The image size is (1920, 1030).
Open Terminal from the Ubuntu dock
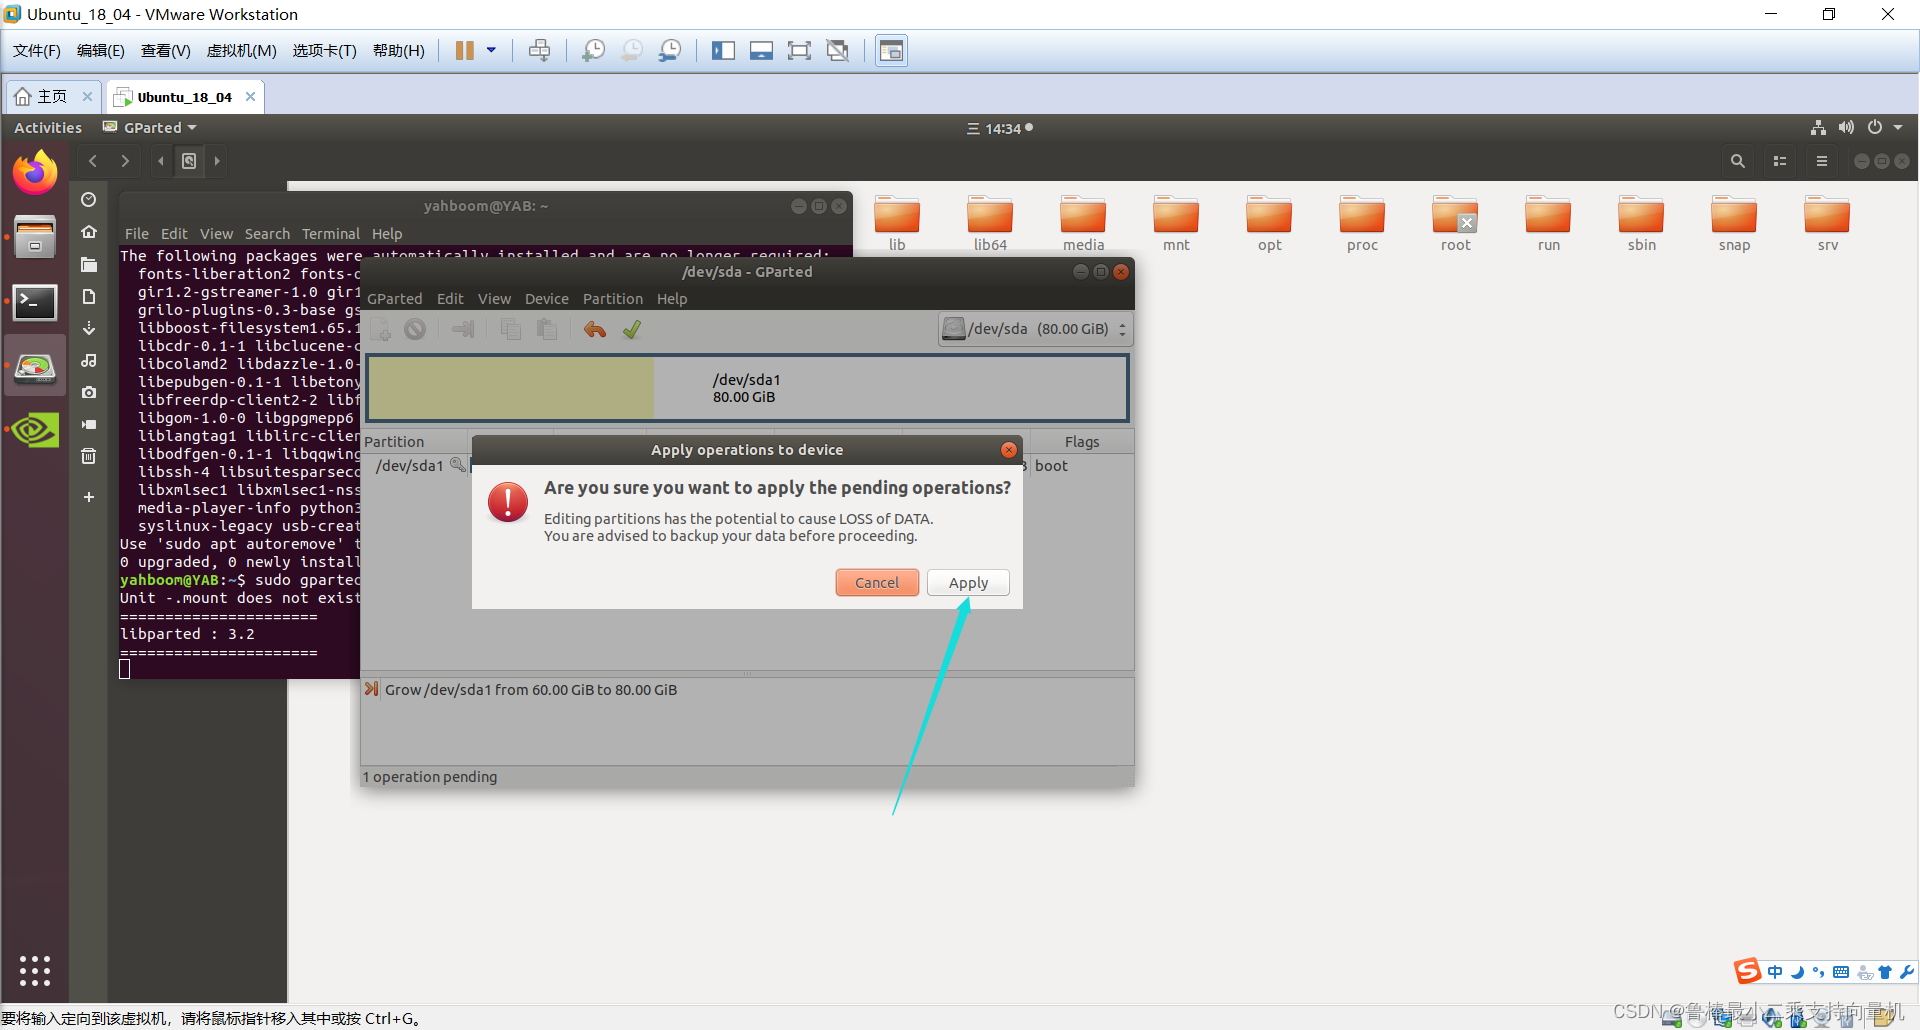tap(35, 302)
